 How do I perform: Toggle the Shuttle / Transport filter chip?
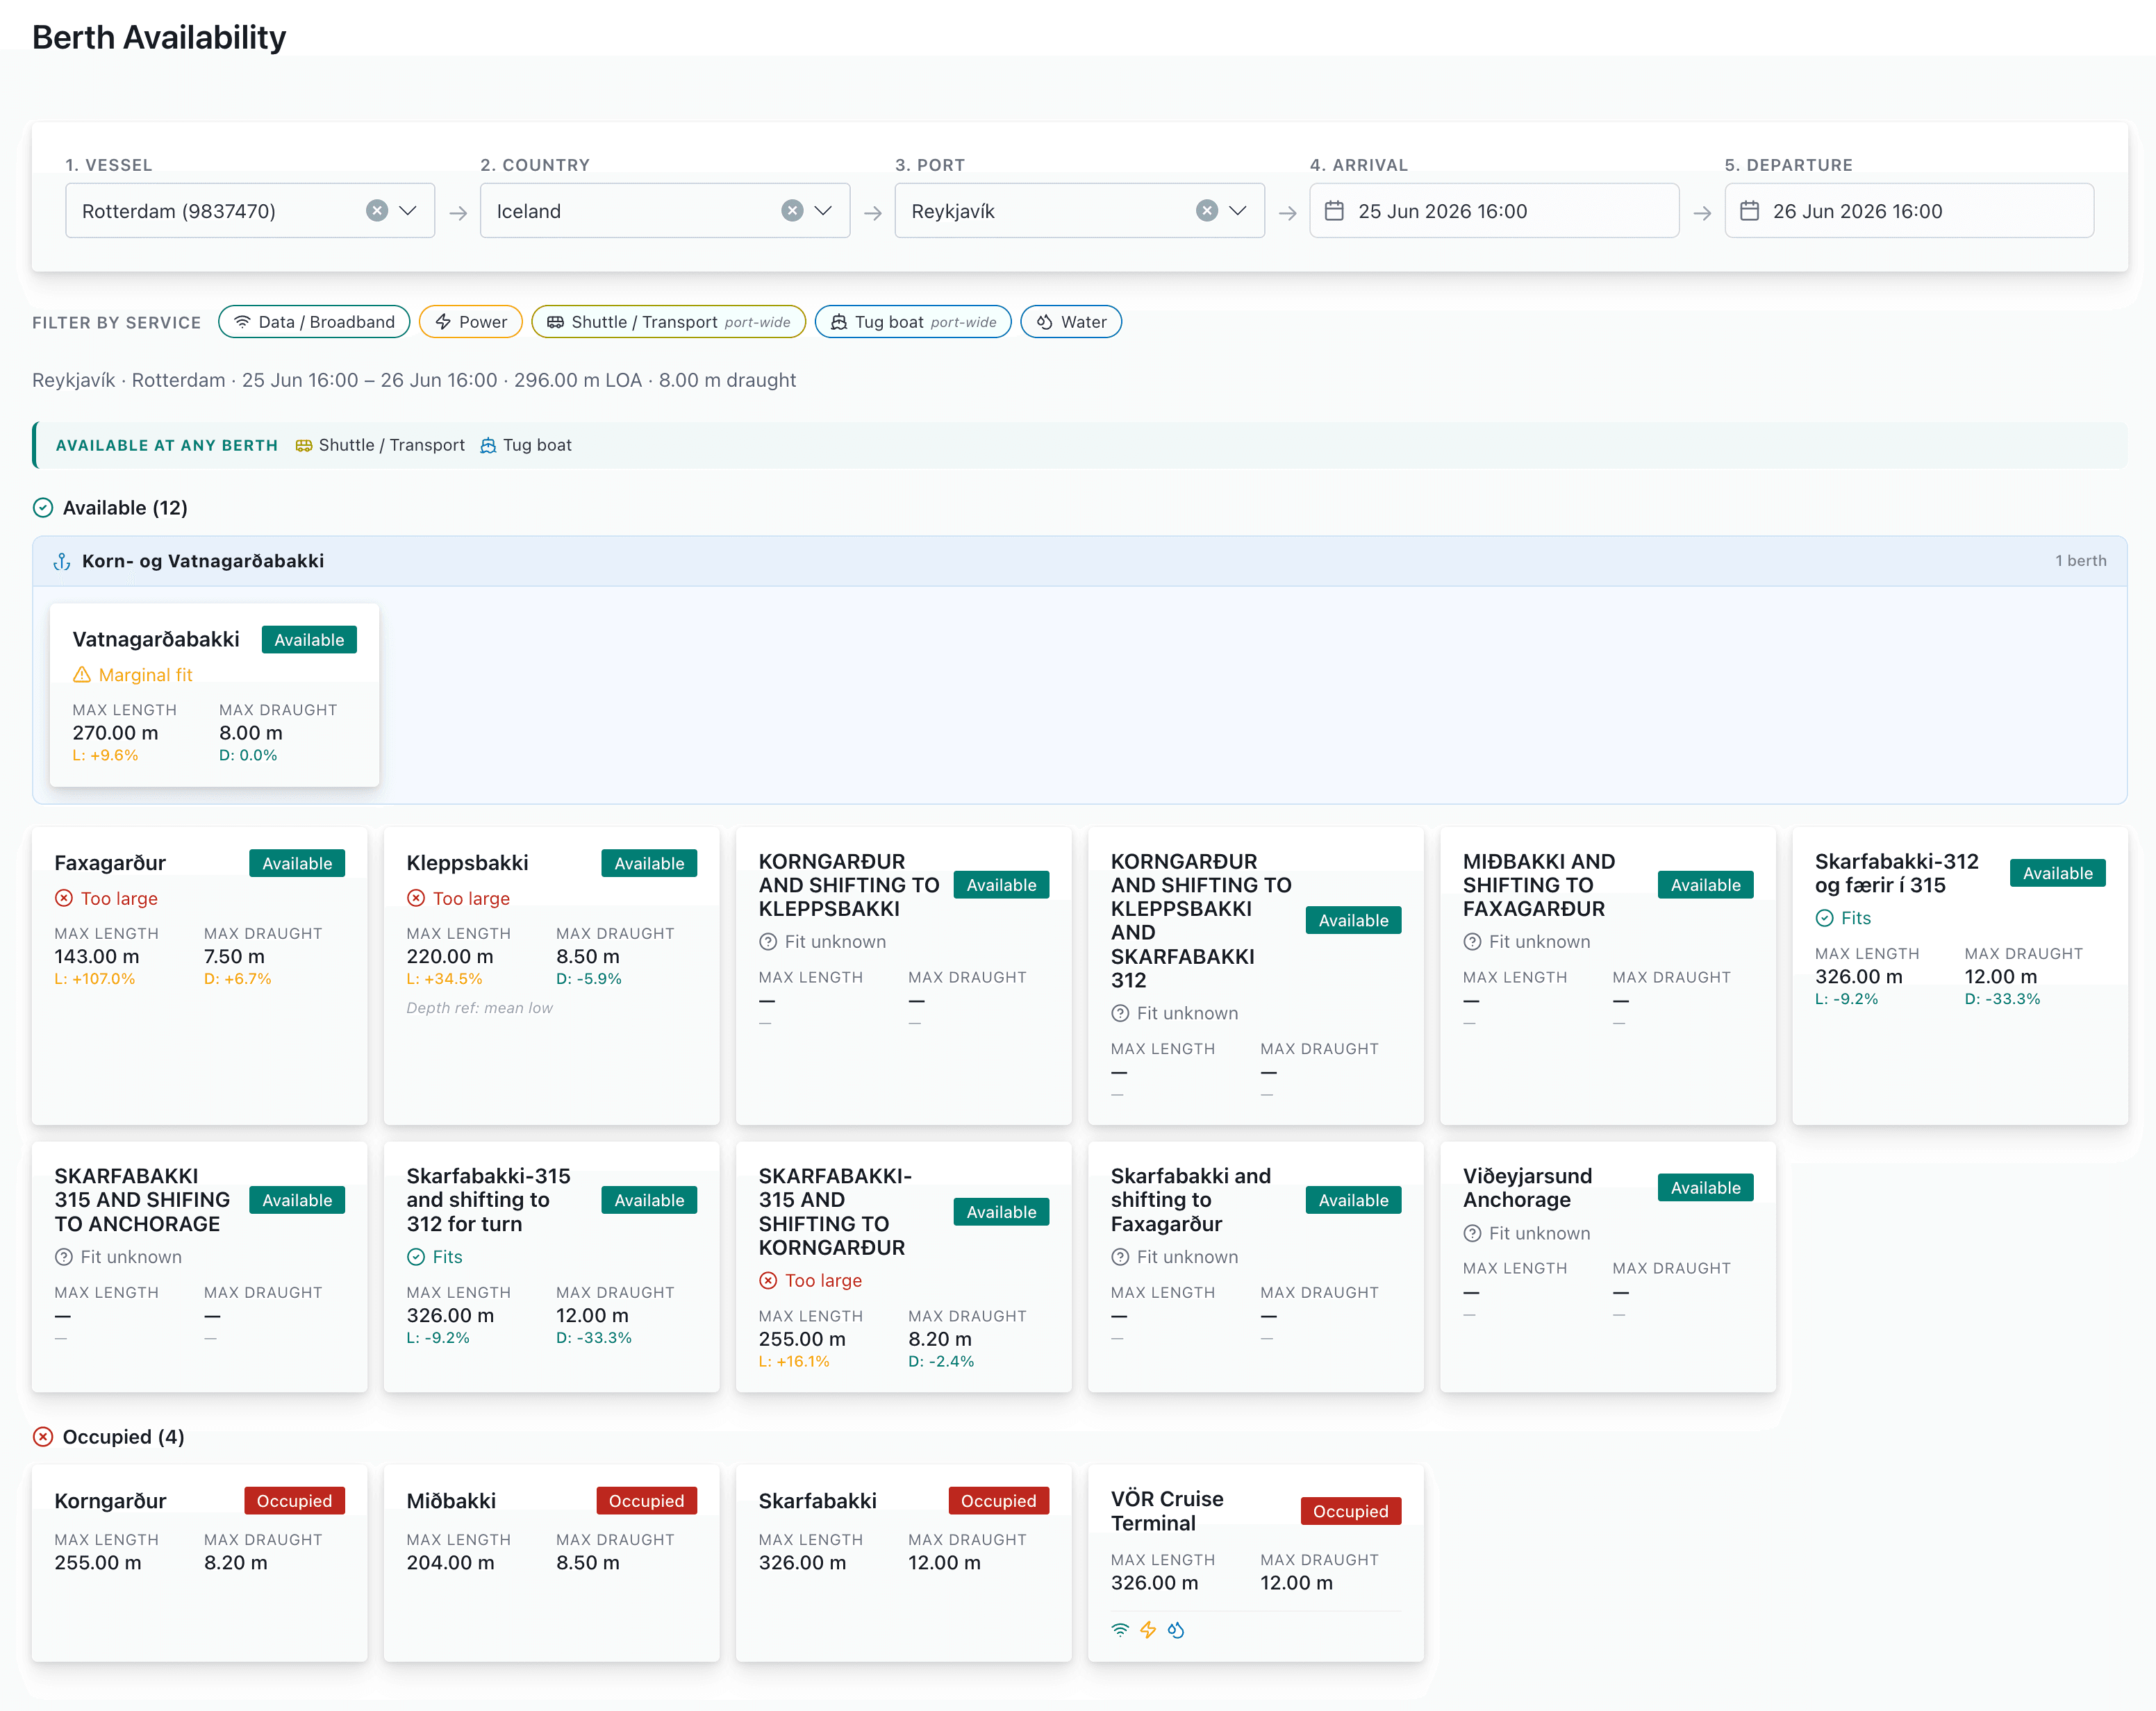[669, 322]
